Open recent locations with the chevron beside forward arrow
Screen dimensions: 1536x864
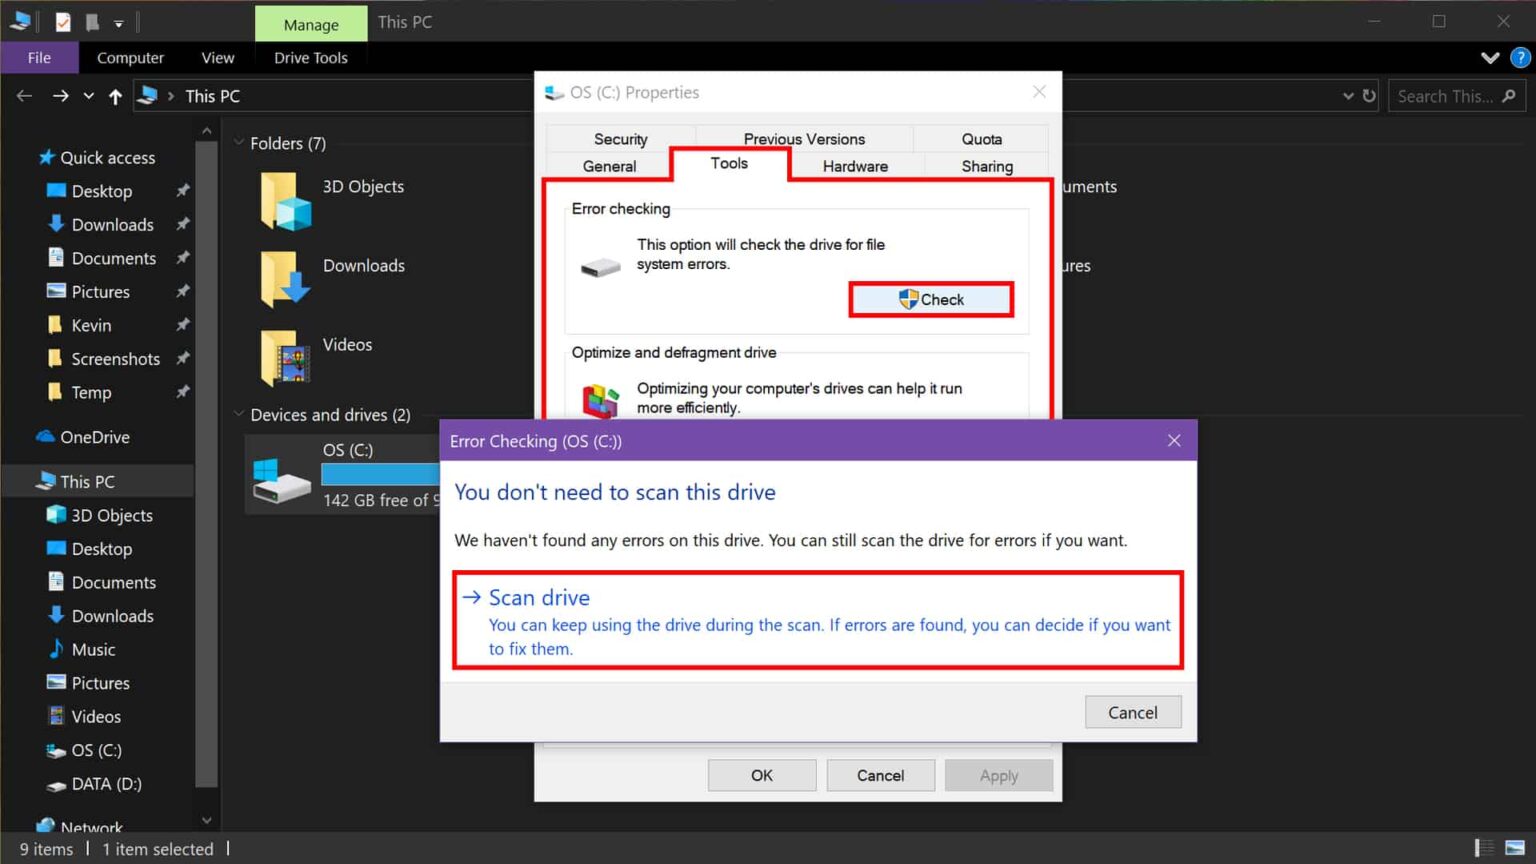[87, 95]
